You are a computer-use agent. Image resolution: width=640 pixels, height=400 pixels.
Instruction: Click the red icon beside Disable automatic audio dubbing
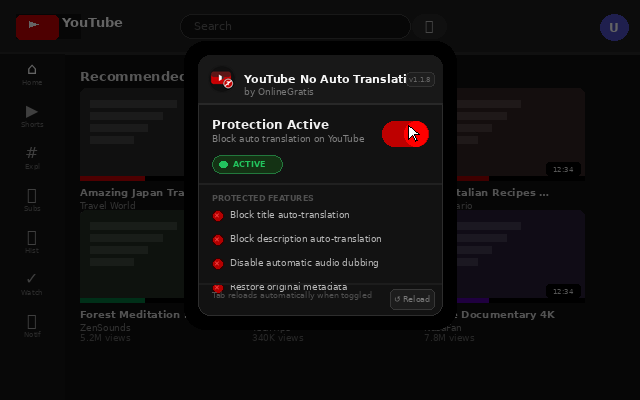[x=218, y=264]
